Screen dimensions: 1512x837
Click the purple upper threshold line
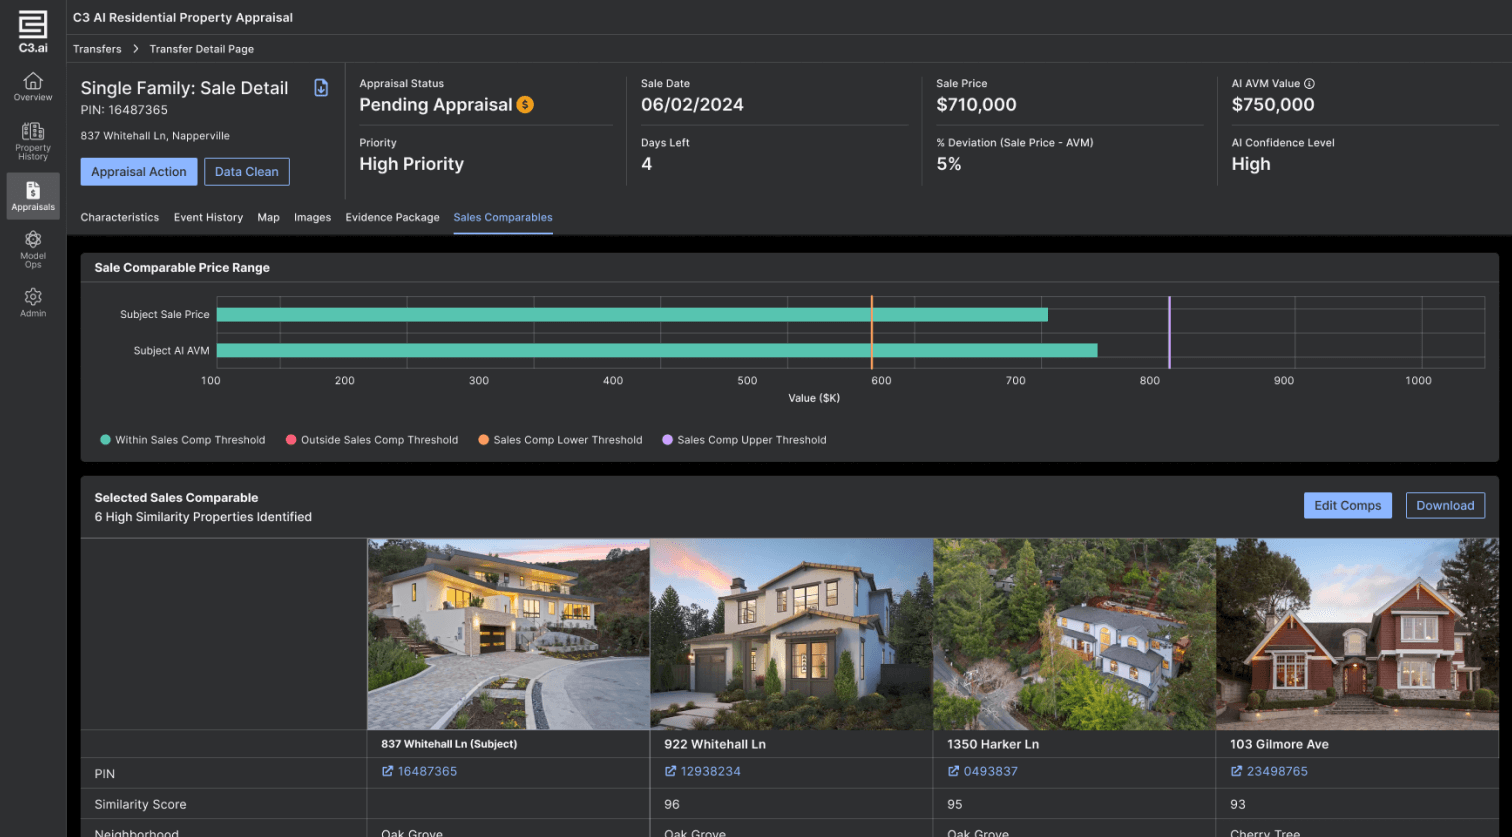[x=1169, y=332]
